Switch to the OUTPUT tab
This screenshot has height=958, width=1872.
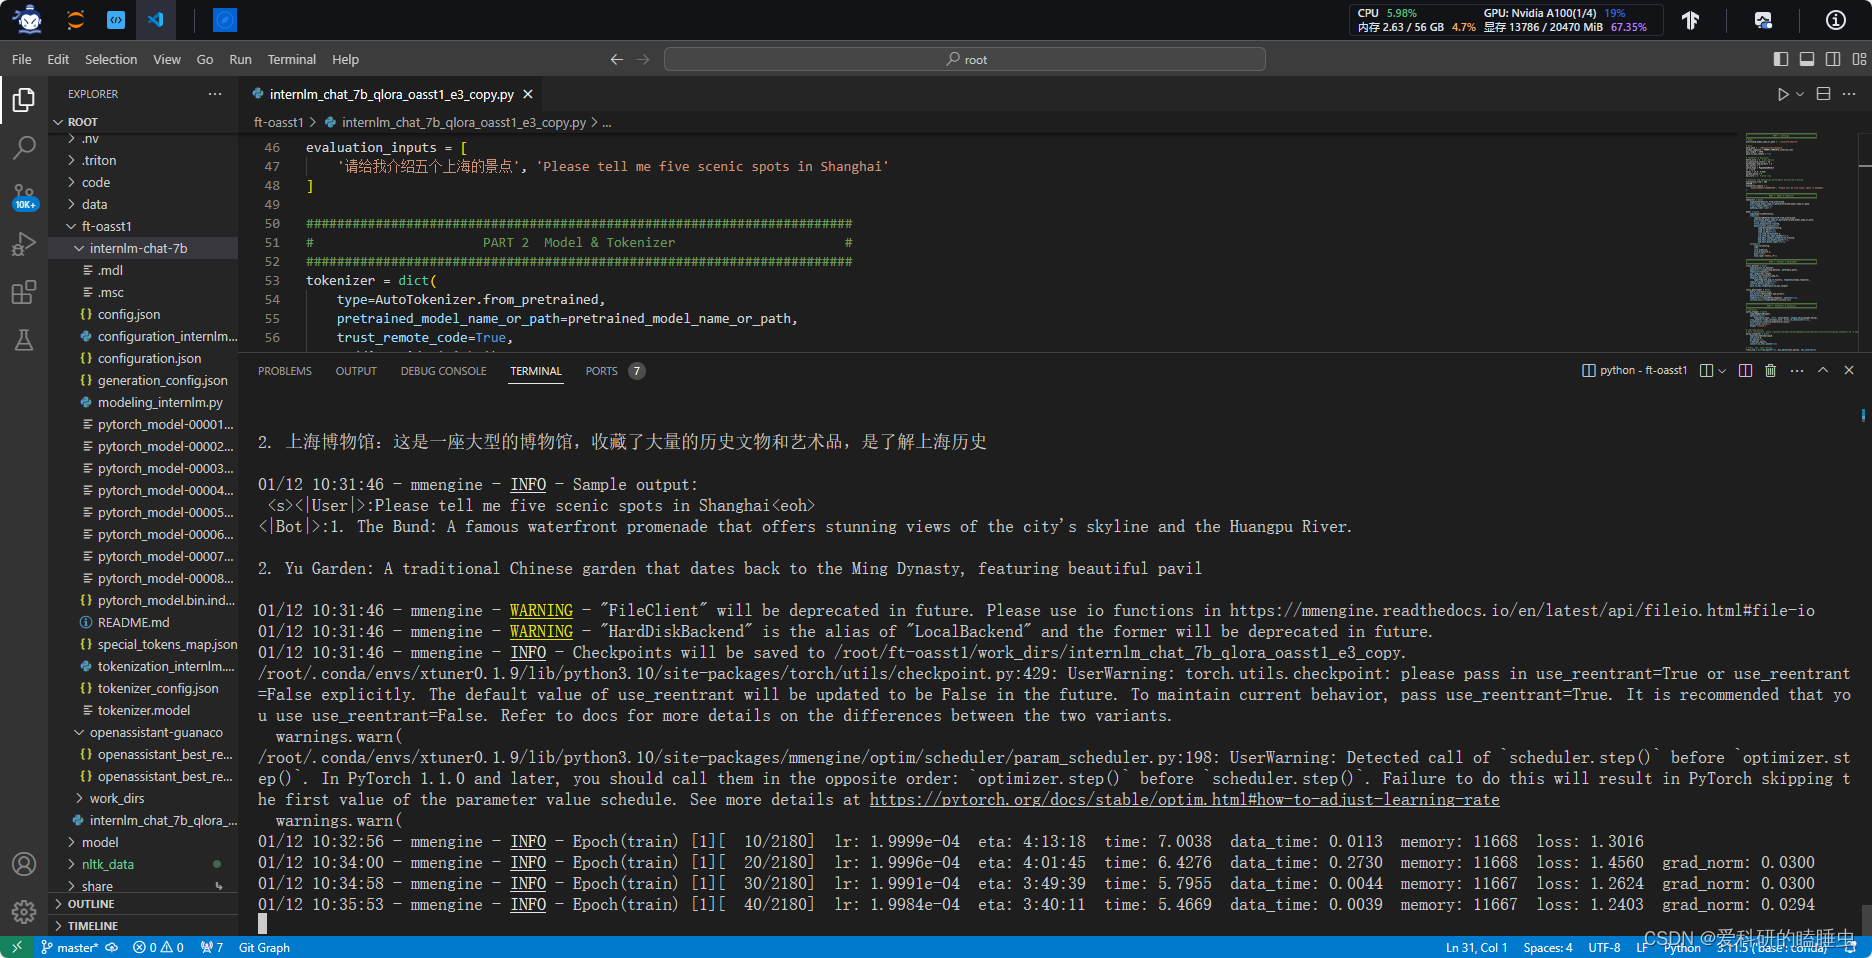(356, 371)
